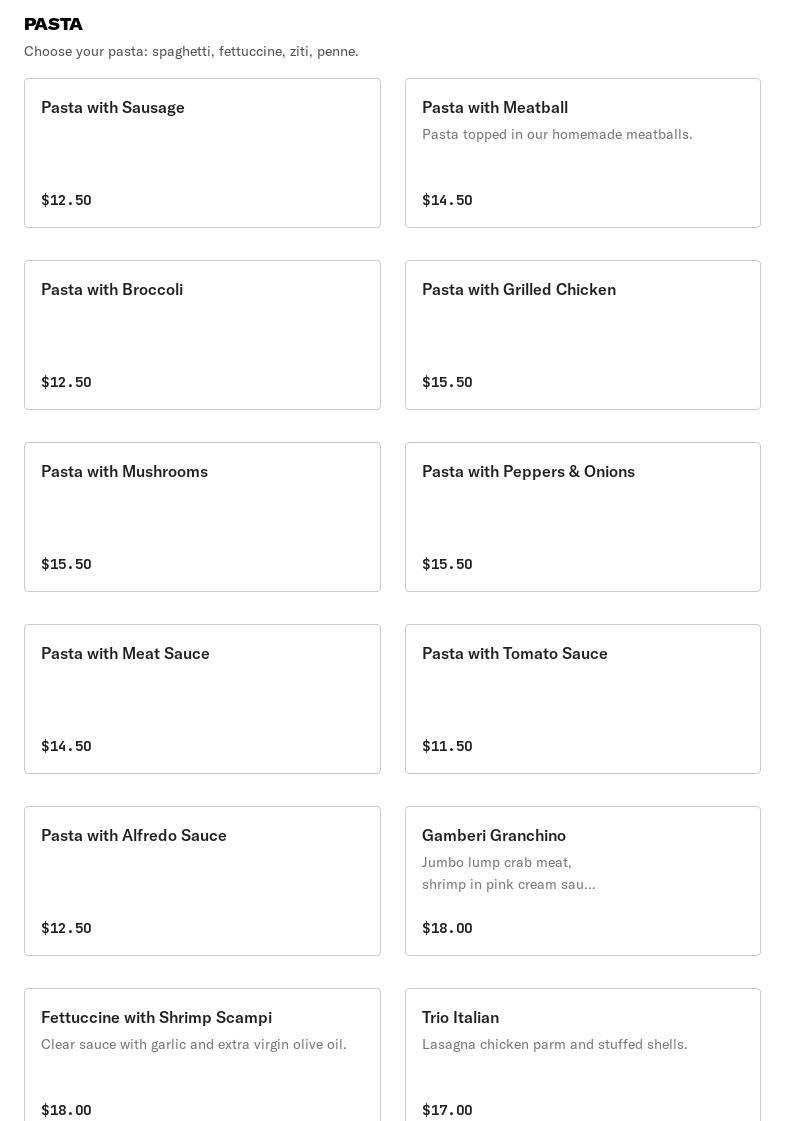
Task: Click Pasta with Peppers & Onions
Action: tap(582, 517)
